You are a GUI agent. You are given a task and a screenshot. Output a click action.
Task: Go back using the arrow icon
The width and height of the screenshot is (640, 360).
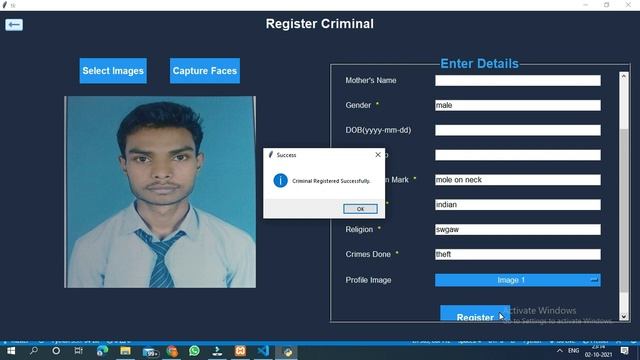coord(14,25)
